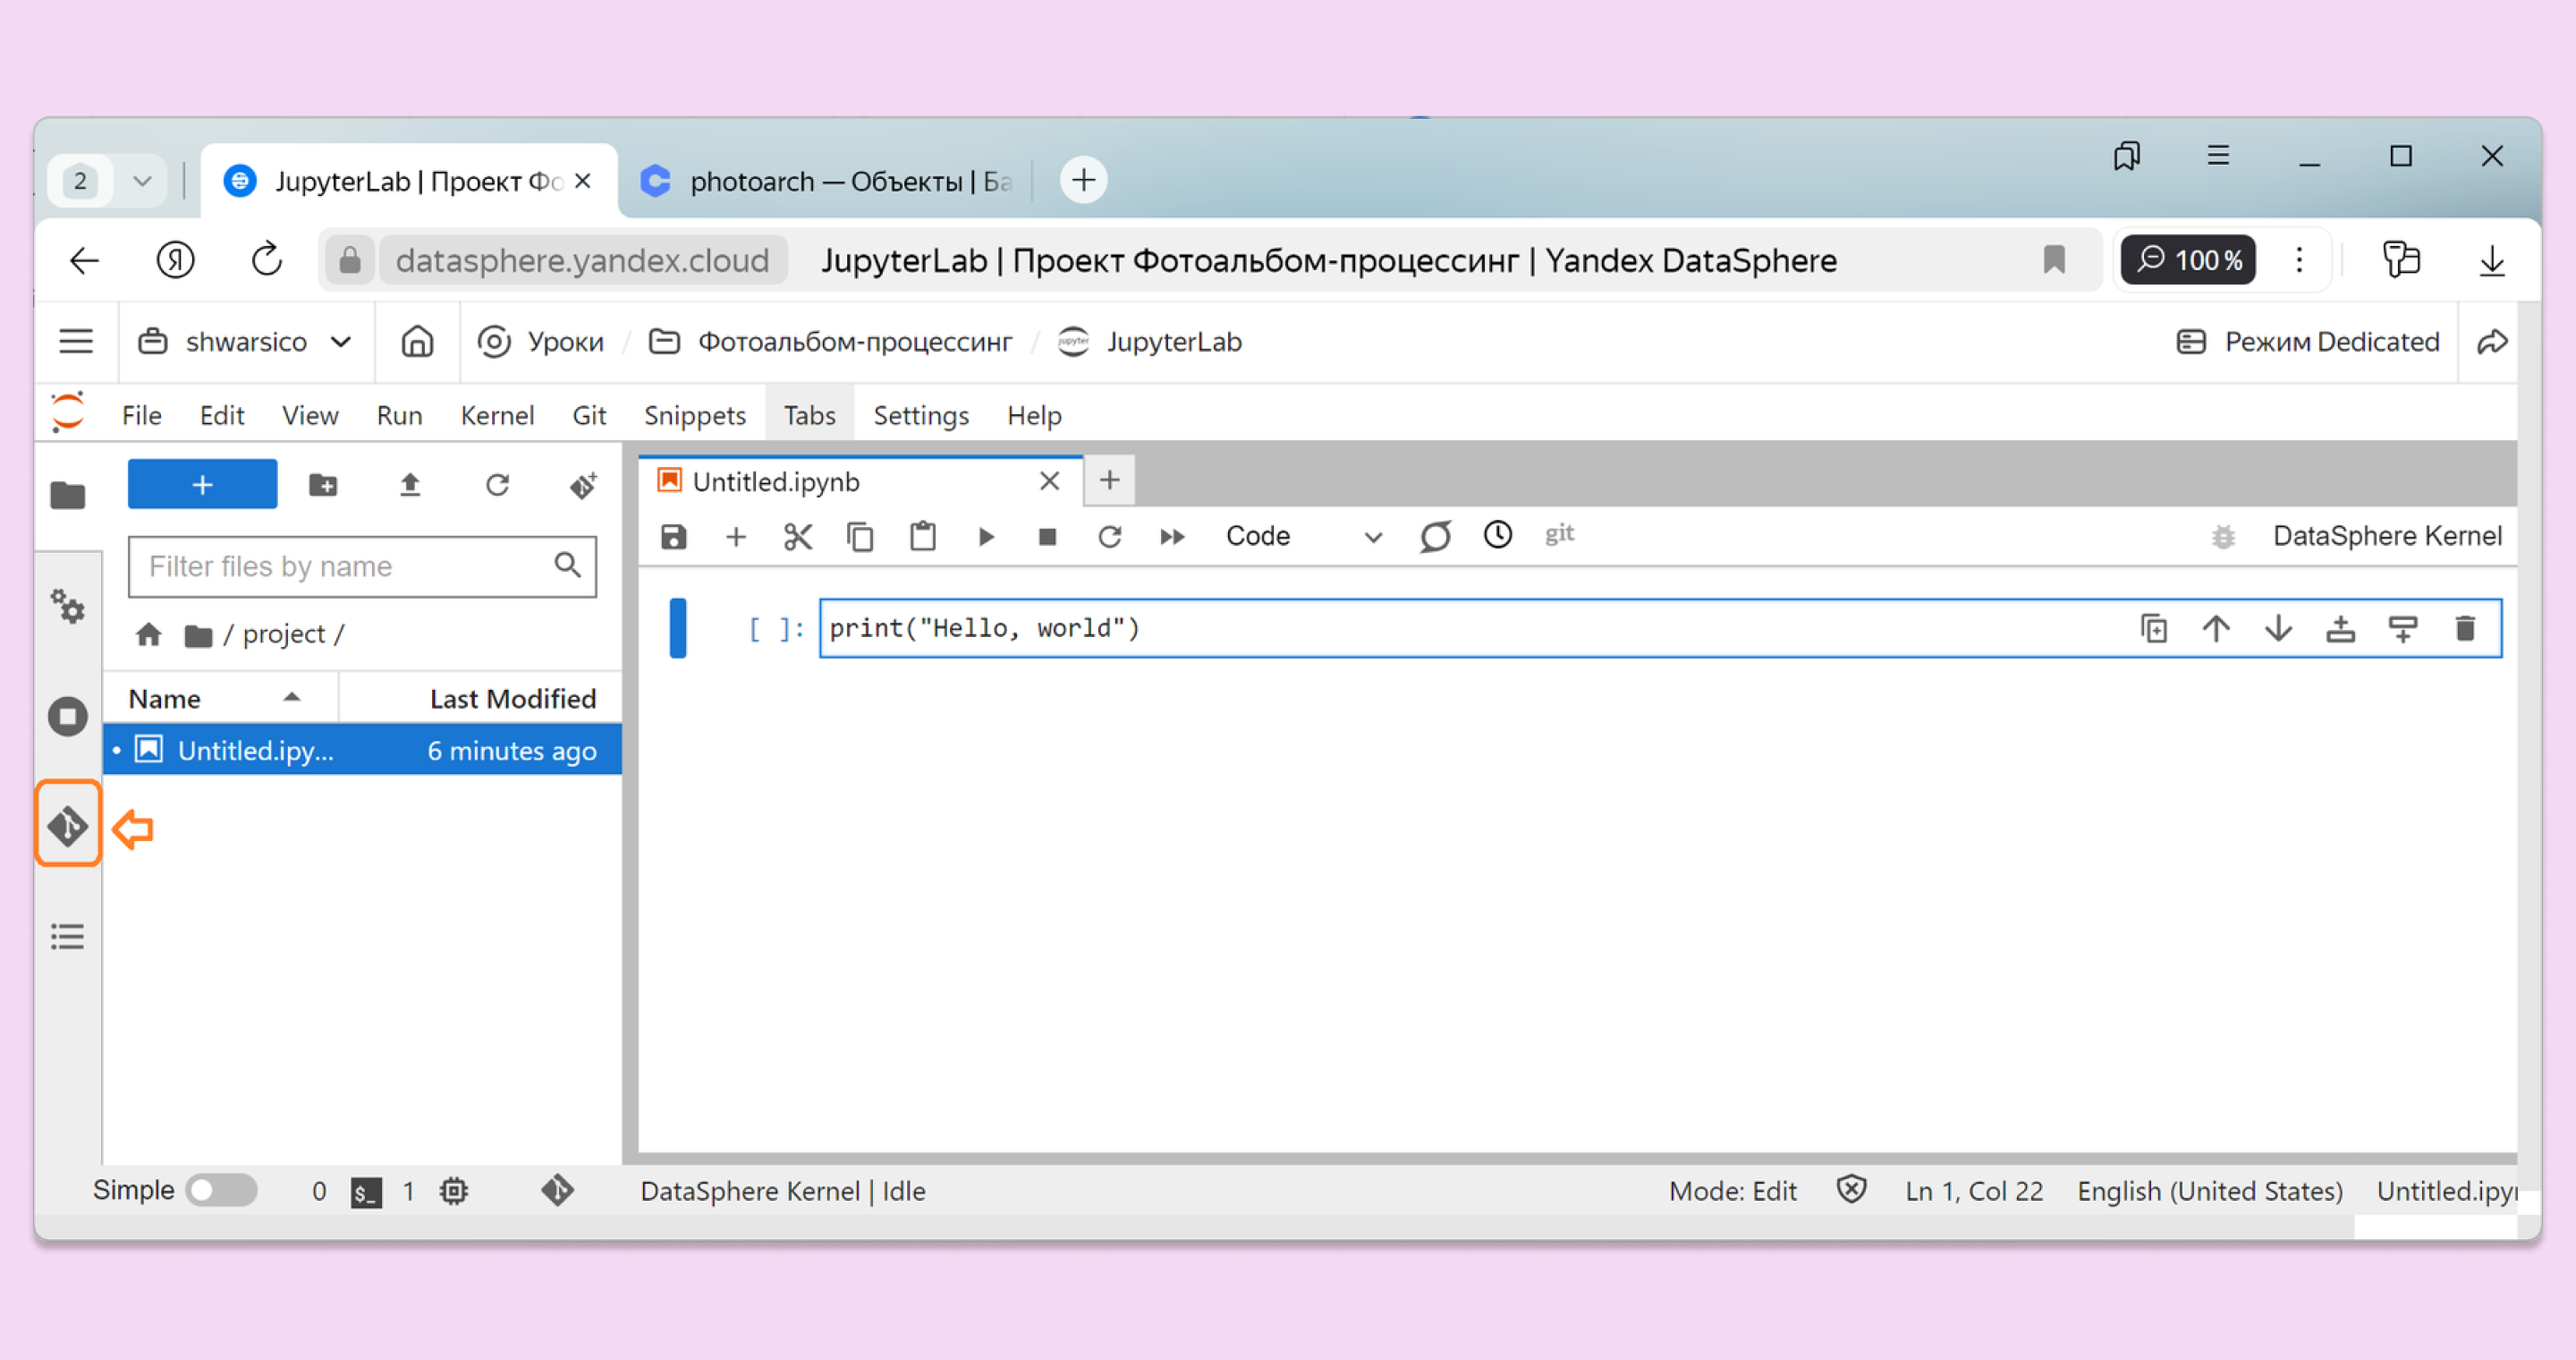Move the cell down
2576x1360 pixels.
click(x=2279, y=628)
